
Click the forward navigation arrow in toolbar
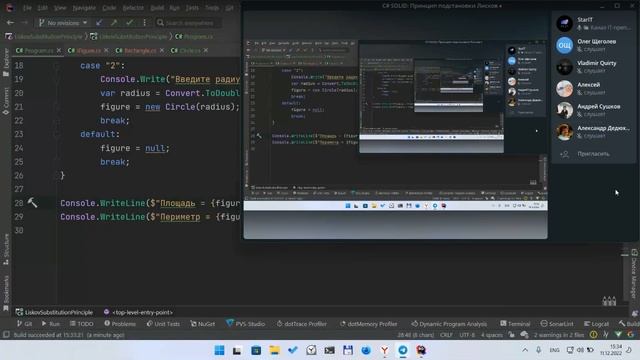(x=24, y=22)
